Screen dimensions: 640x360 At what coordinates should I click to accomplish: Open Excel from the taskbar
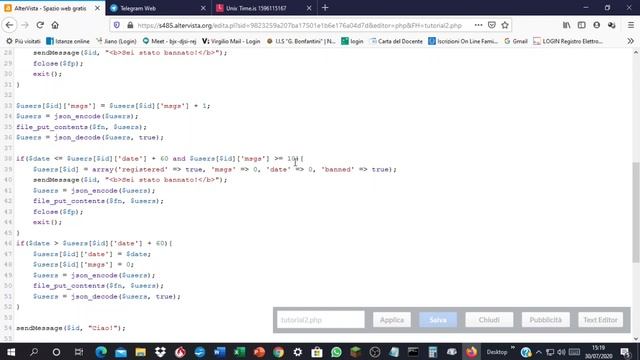[x=240, y=352]
